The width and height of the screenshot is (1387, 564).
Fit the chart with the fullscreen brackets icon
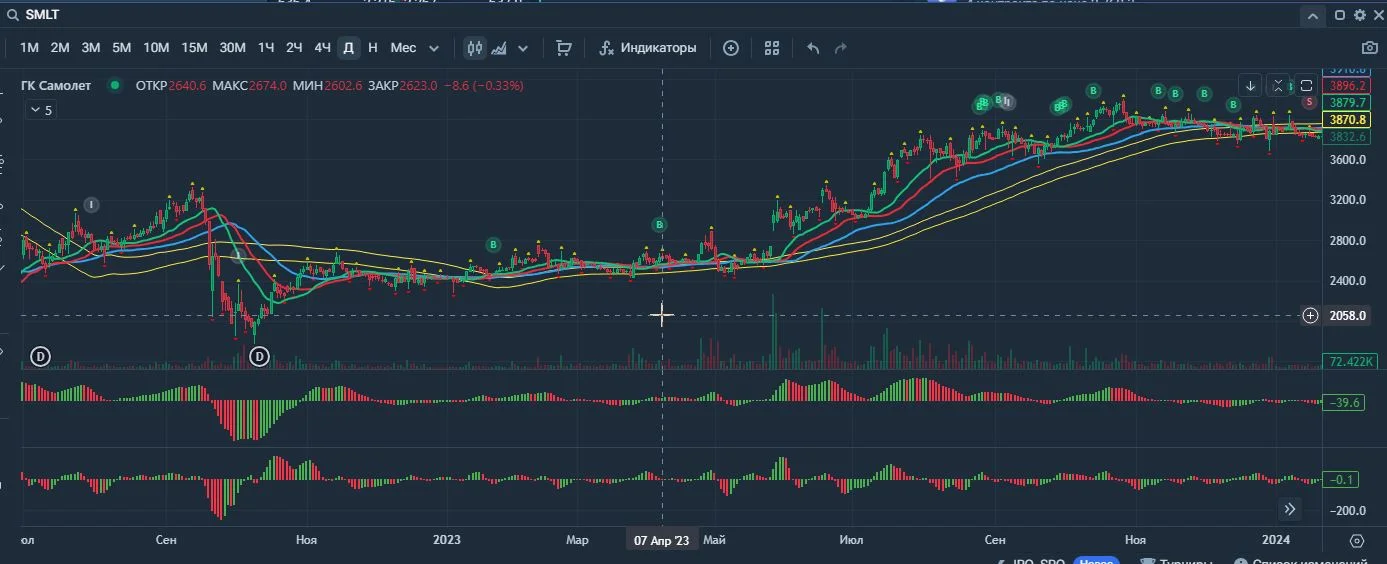tap(1306, 85)
